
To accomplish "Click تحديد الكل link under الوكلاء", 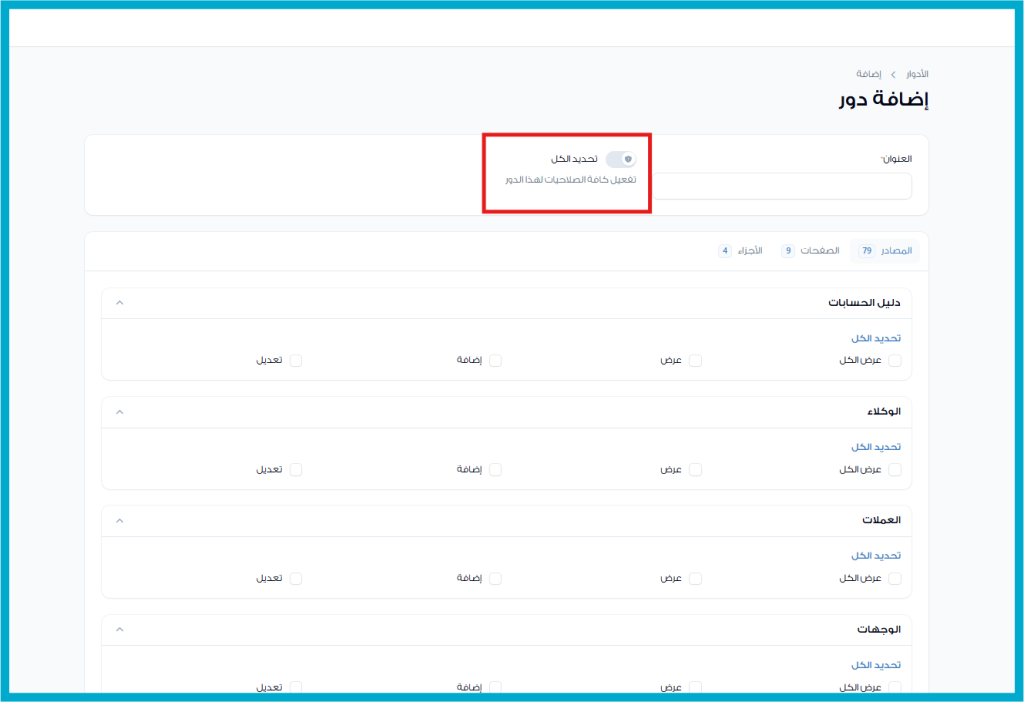I will click(876, 447).
